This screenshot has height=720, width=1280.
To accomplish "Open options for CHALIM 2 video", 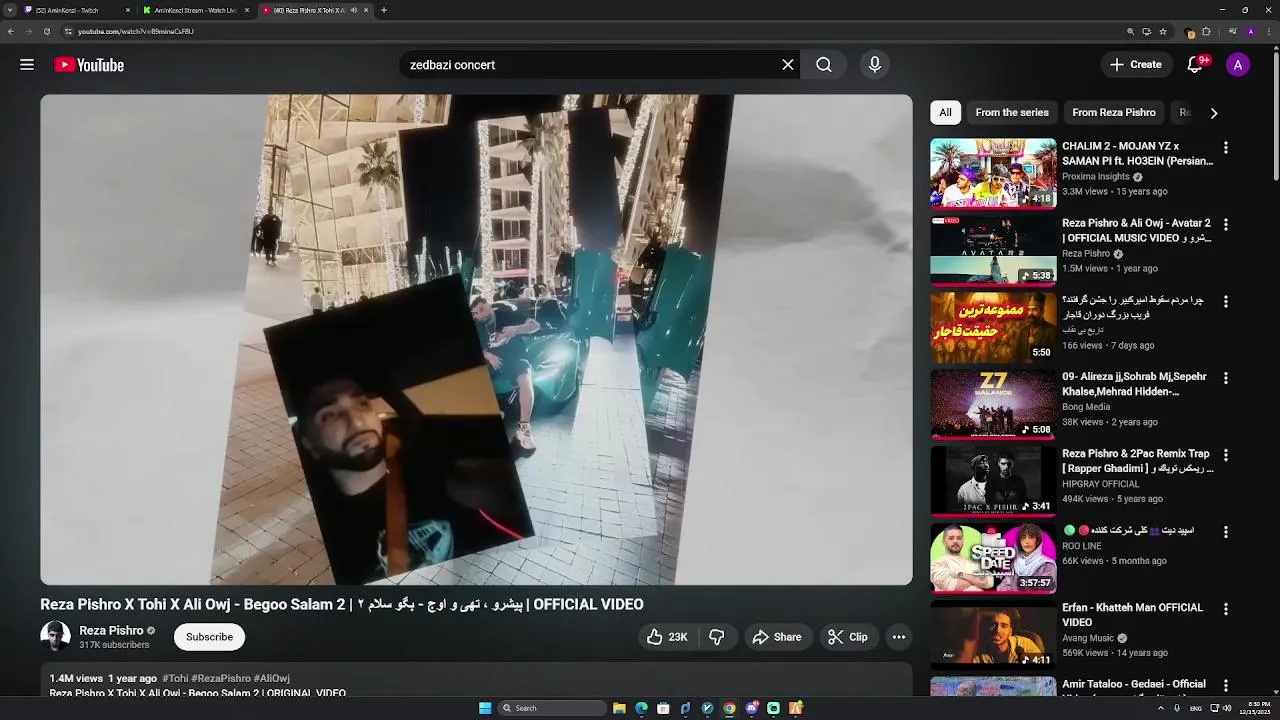I will coord(1226,147).
